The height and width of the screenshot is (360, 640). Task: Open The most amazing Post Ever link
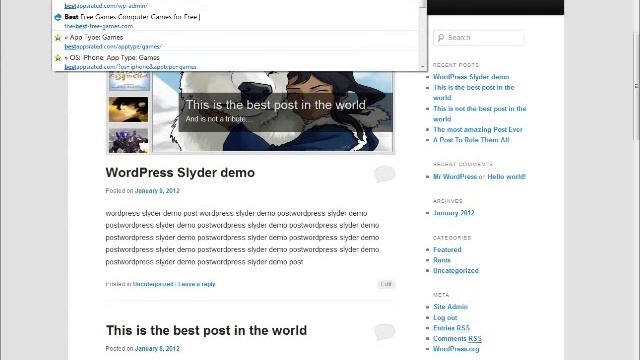click(x=478, y=129)
